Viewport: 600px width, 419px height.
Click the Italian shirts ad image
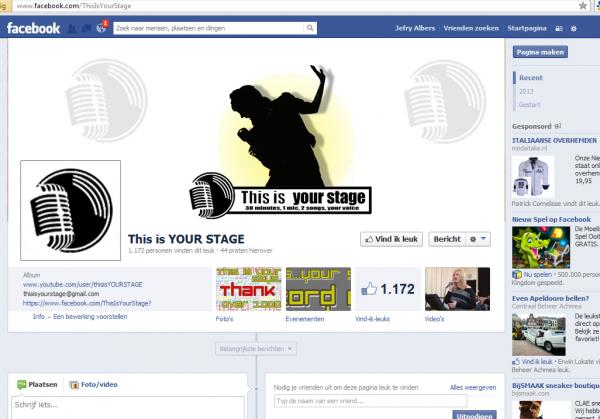tap(533, 177)
